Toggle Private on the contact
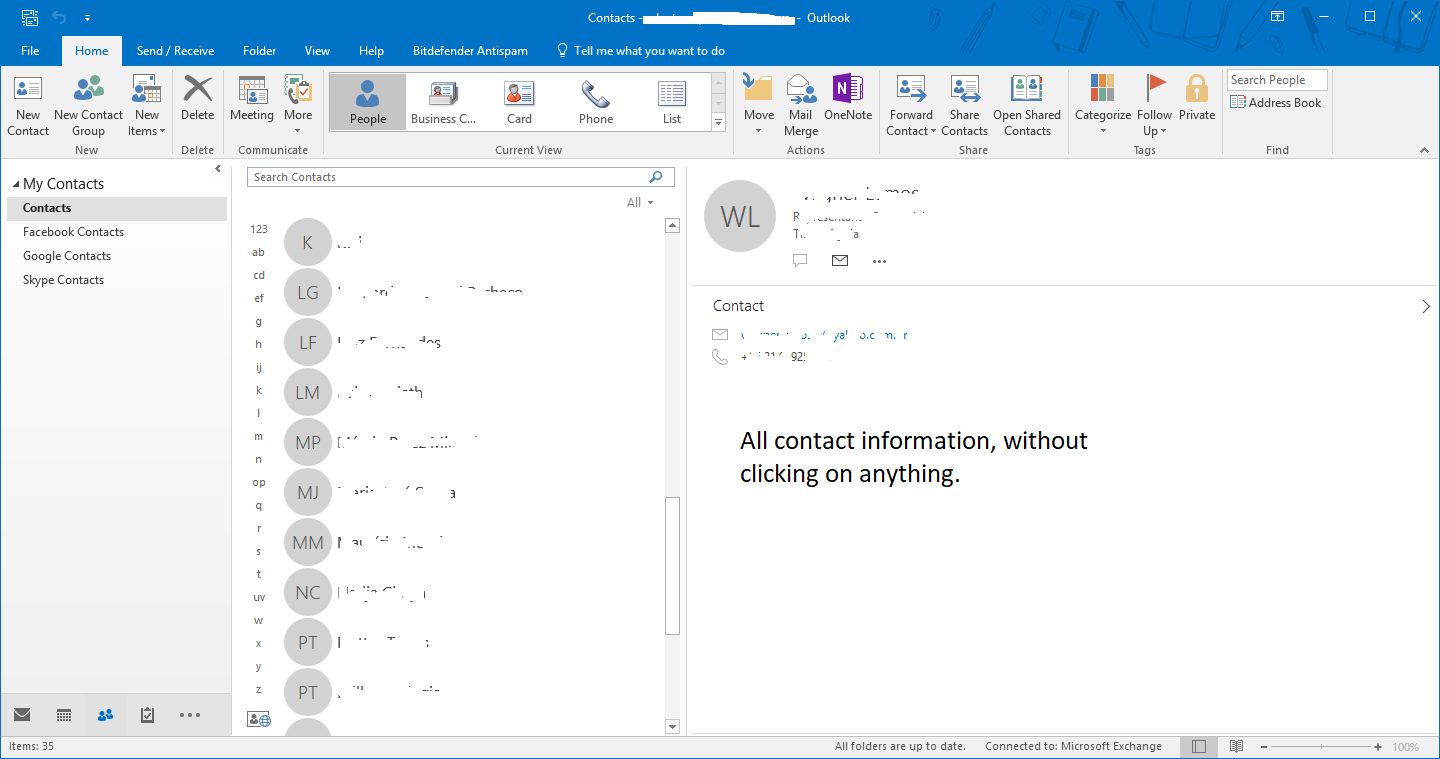Screen dimensions: 1440x759 [1197, 98]
